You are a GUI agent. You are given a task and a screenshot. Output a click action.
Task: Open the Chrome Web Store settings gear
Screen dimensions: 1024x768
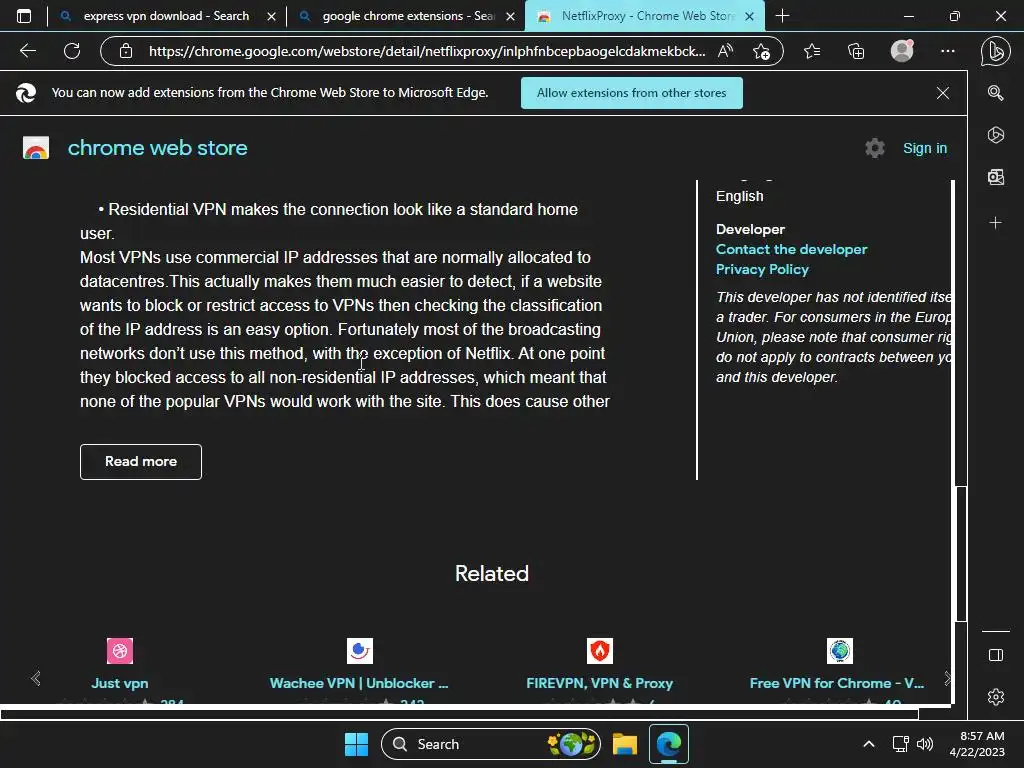click(874, 148)
